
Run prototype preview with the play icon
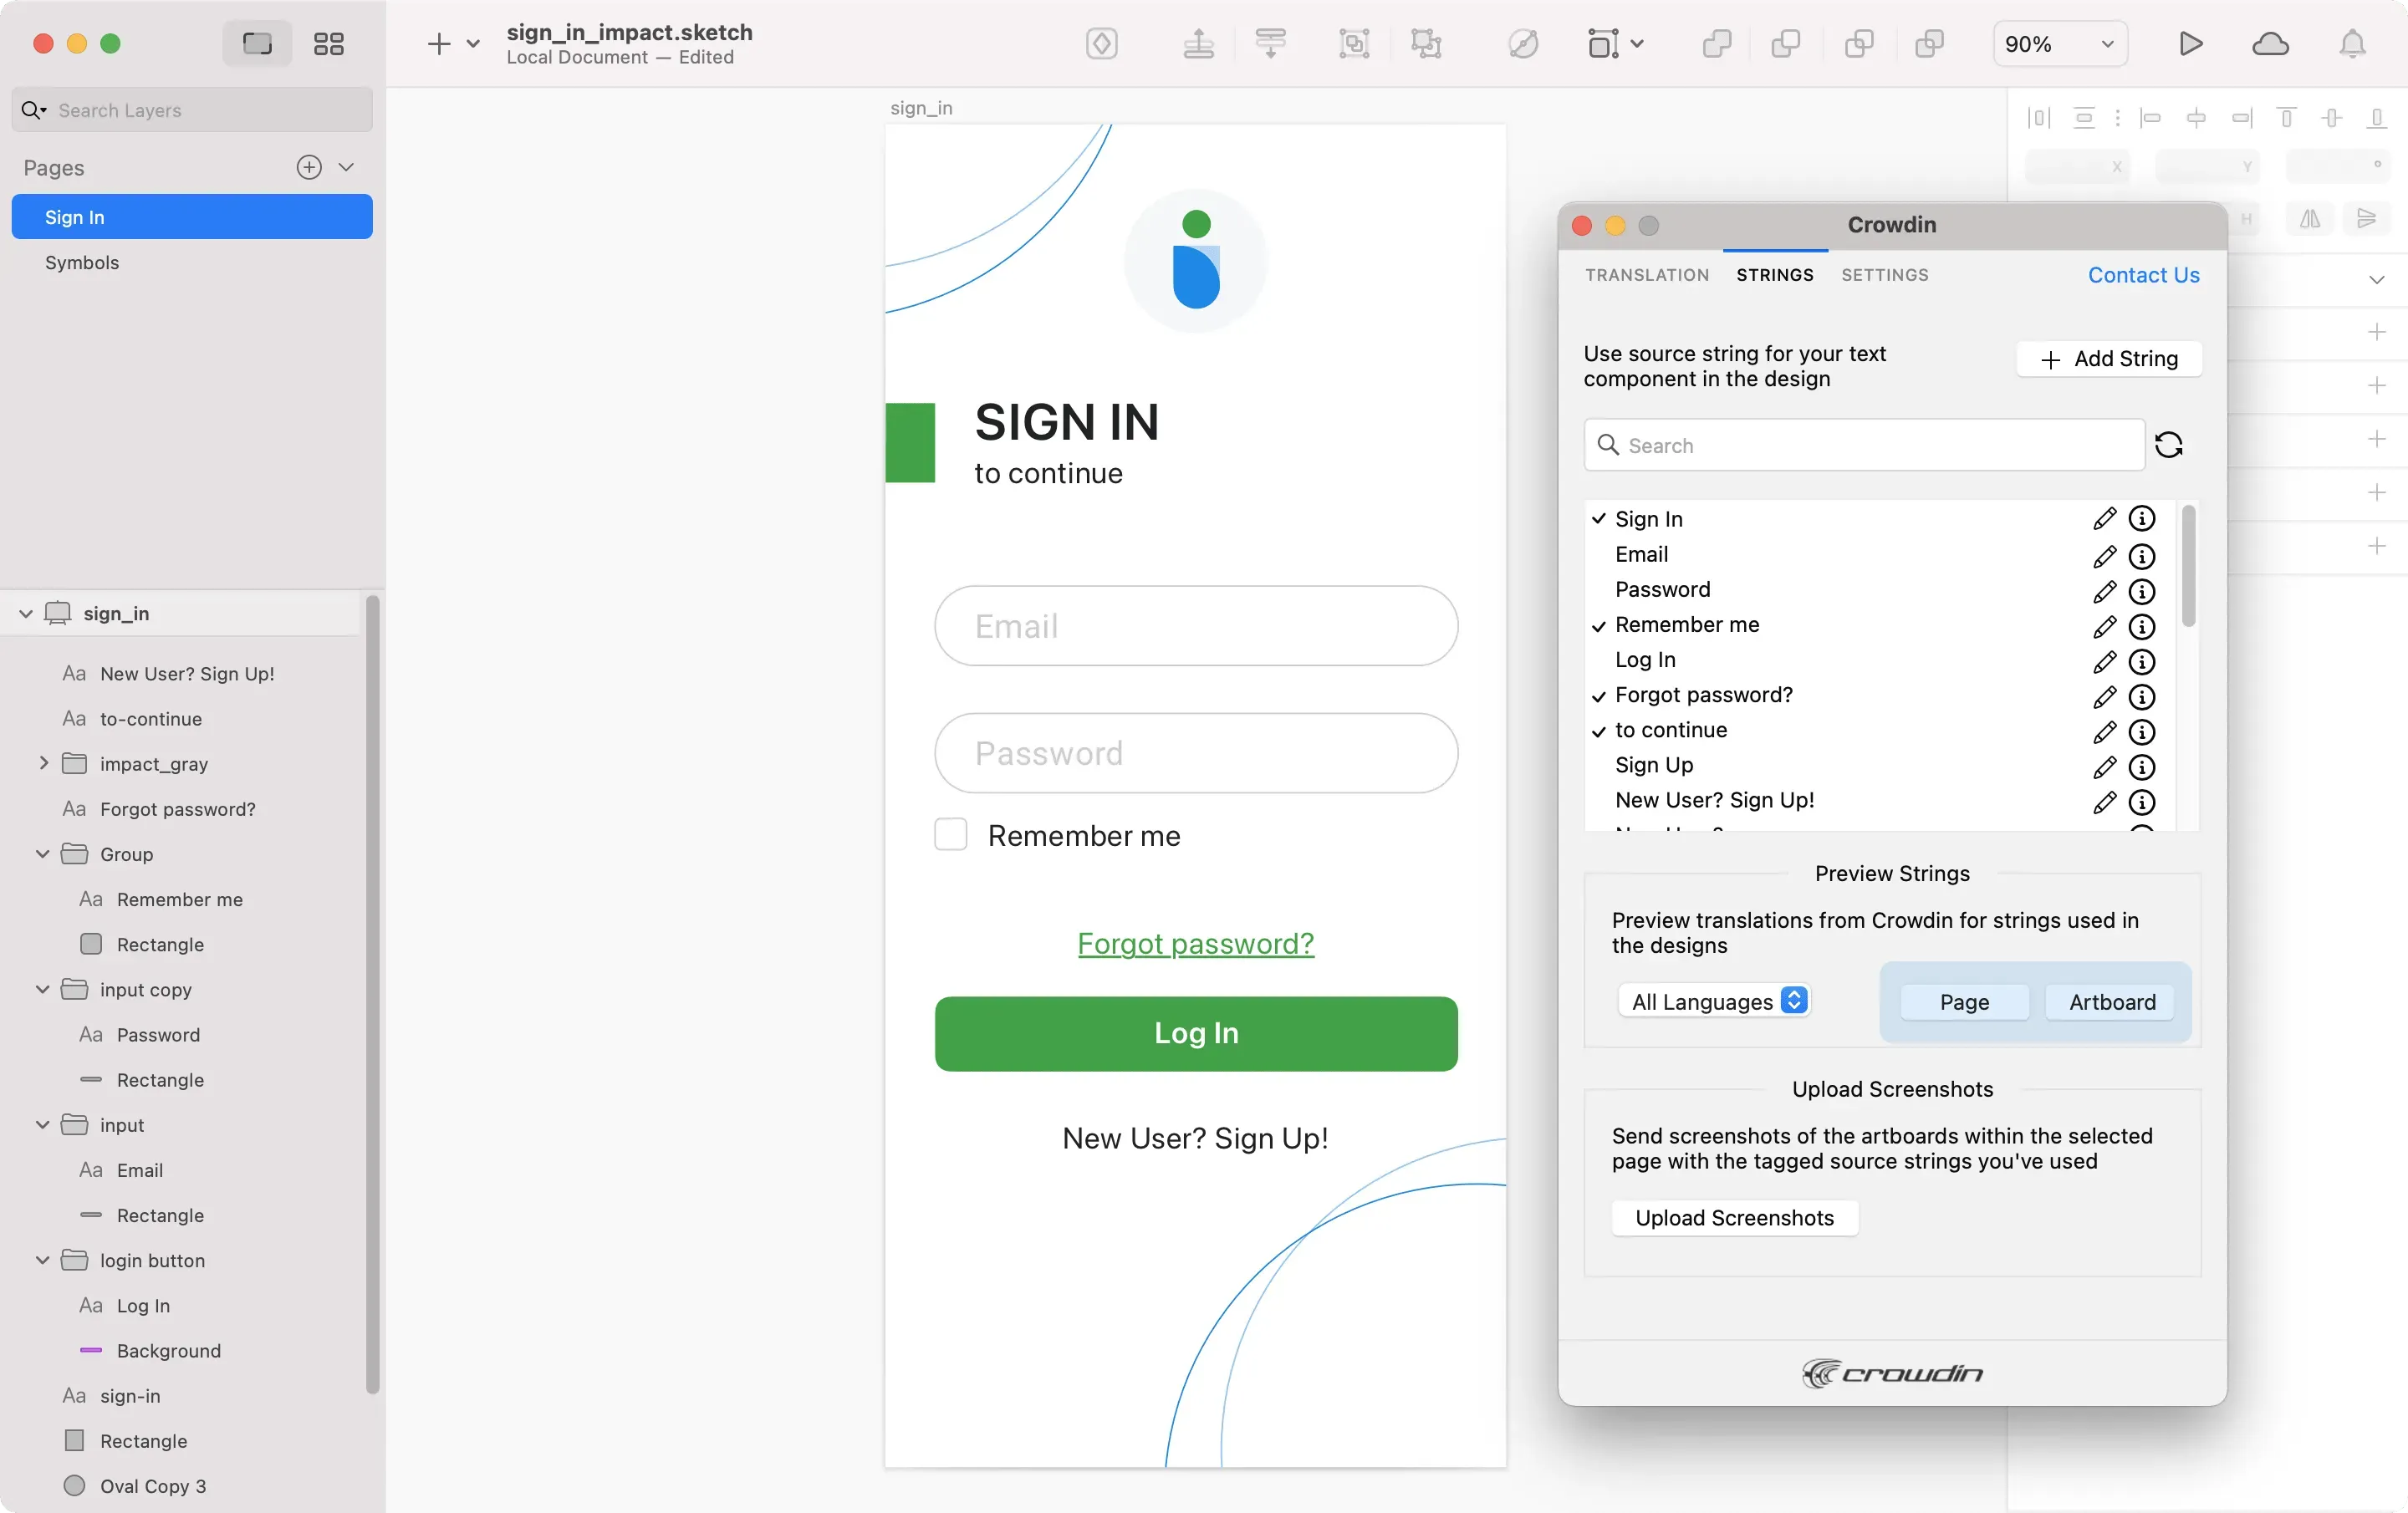click(x=2190, y=43)
